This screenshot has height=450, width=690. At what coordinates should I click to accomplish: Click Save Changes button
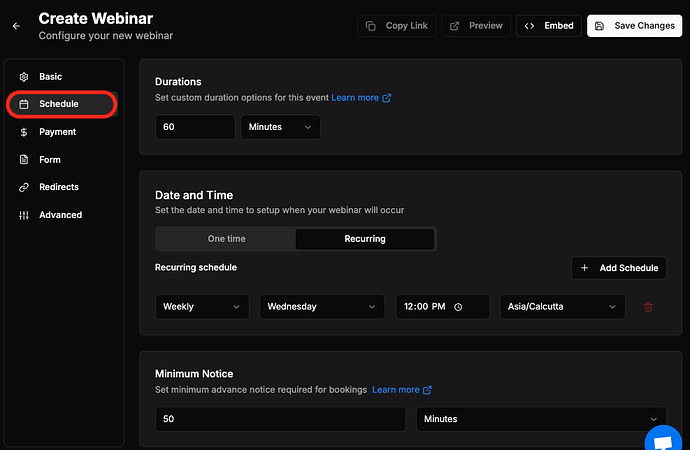point(635,26)
